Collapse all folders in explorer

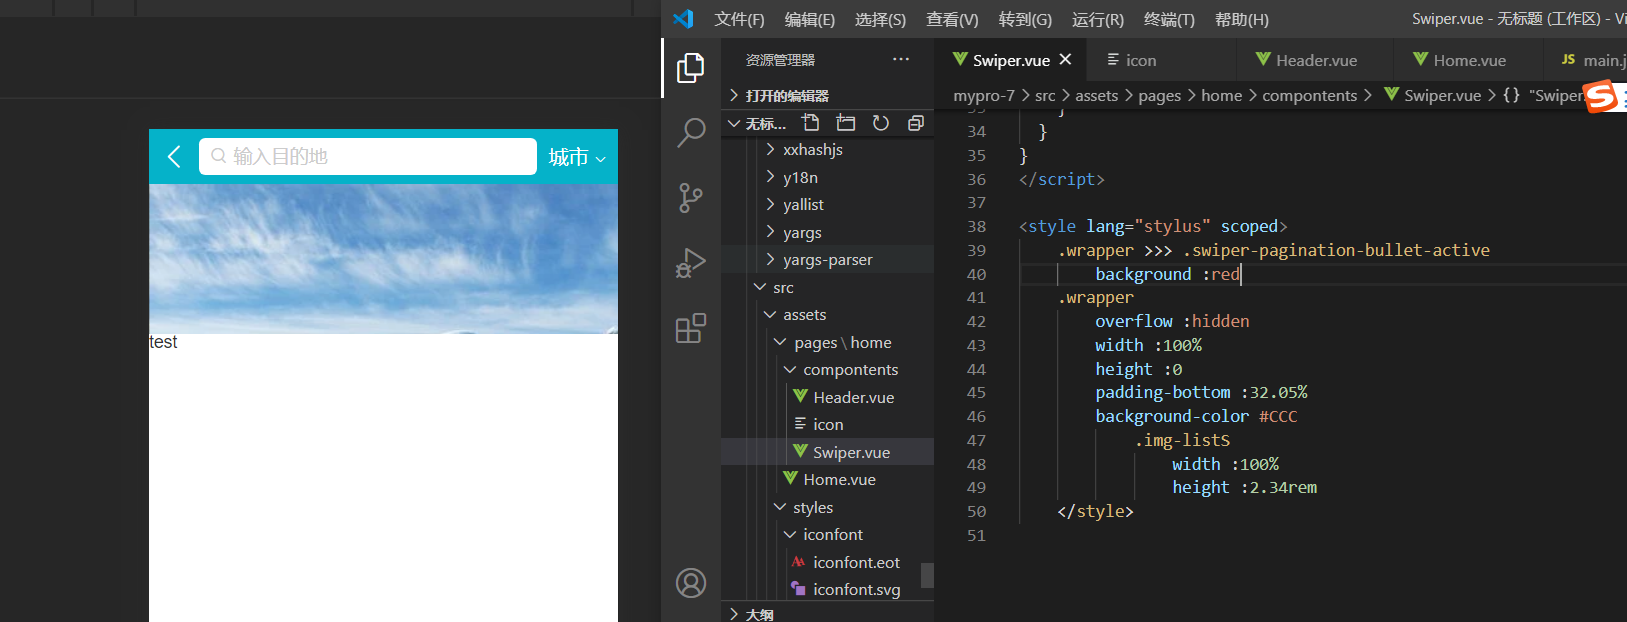915,123
